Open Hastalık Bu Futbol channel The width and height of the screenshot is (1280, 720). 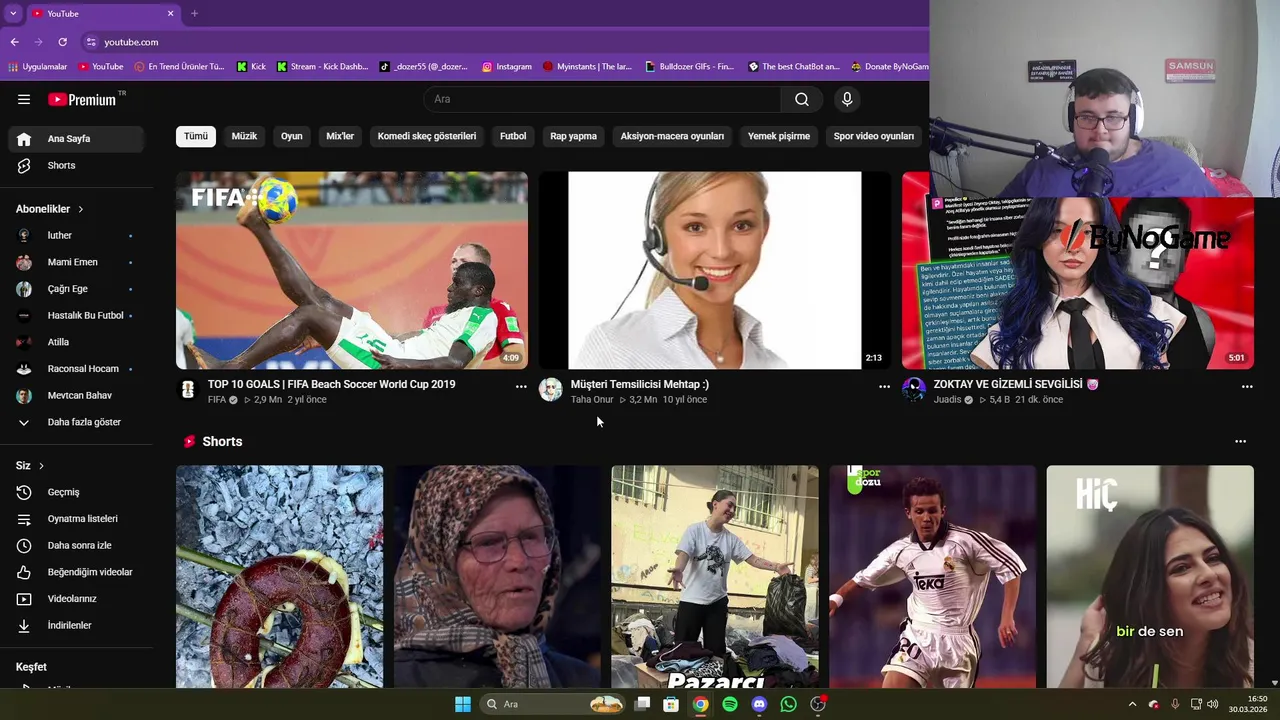(x=77, y=315)
